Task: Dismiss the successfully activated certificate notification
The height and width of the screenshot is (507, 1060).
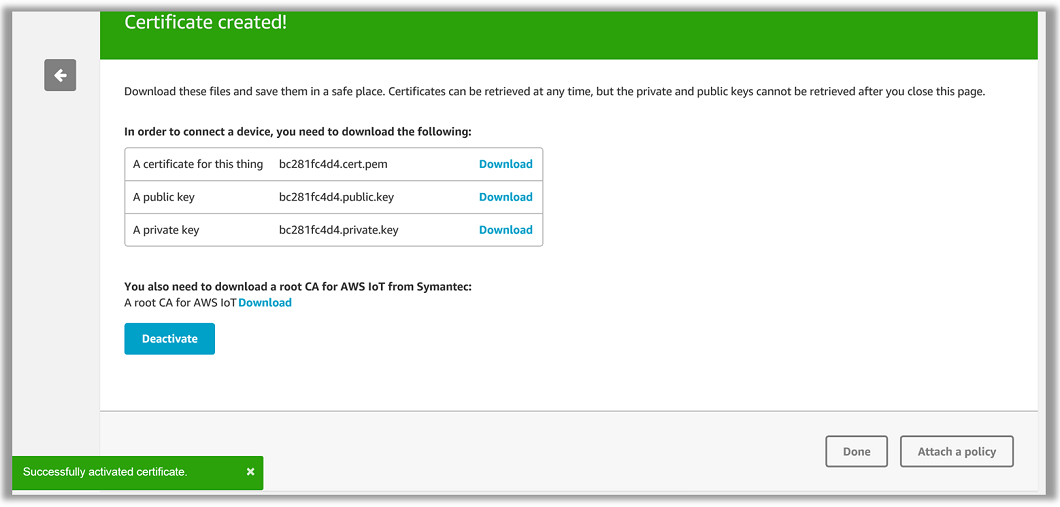Action: pyautogui.click(x=250, y=472)
